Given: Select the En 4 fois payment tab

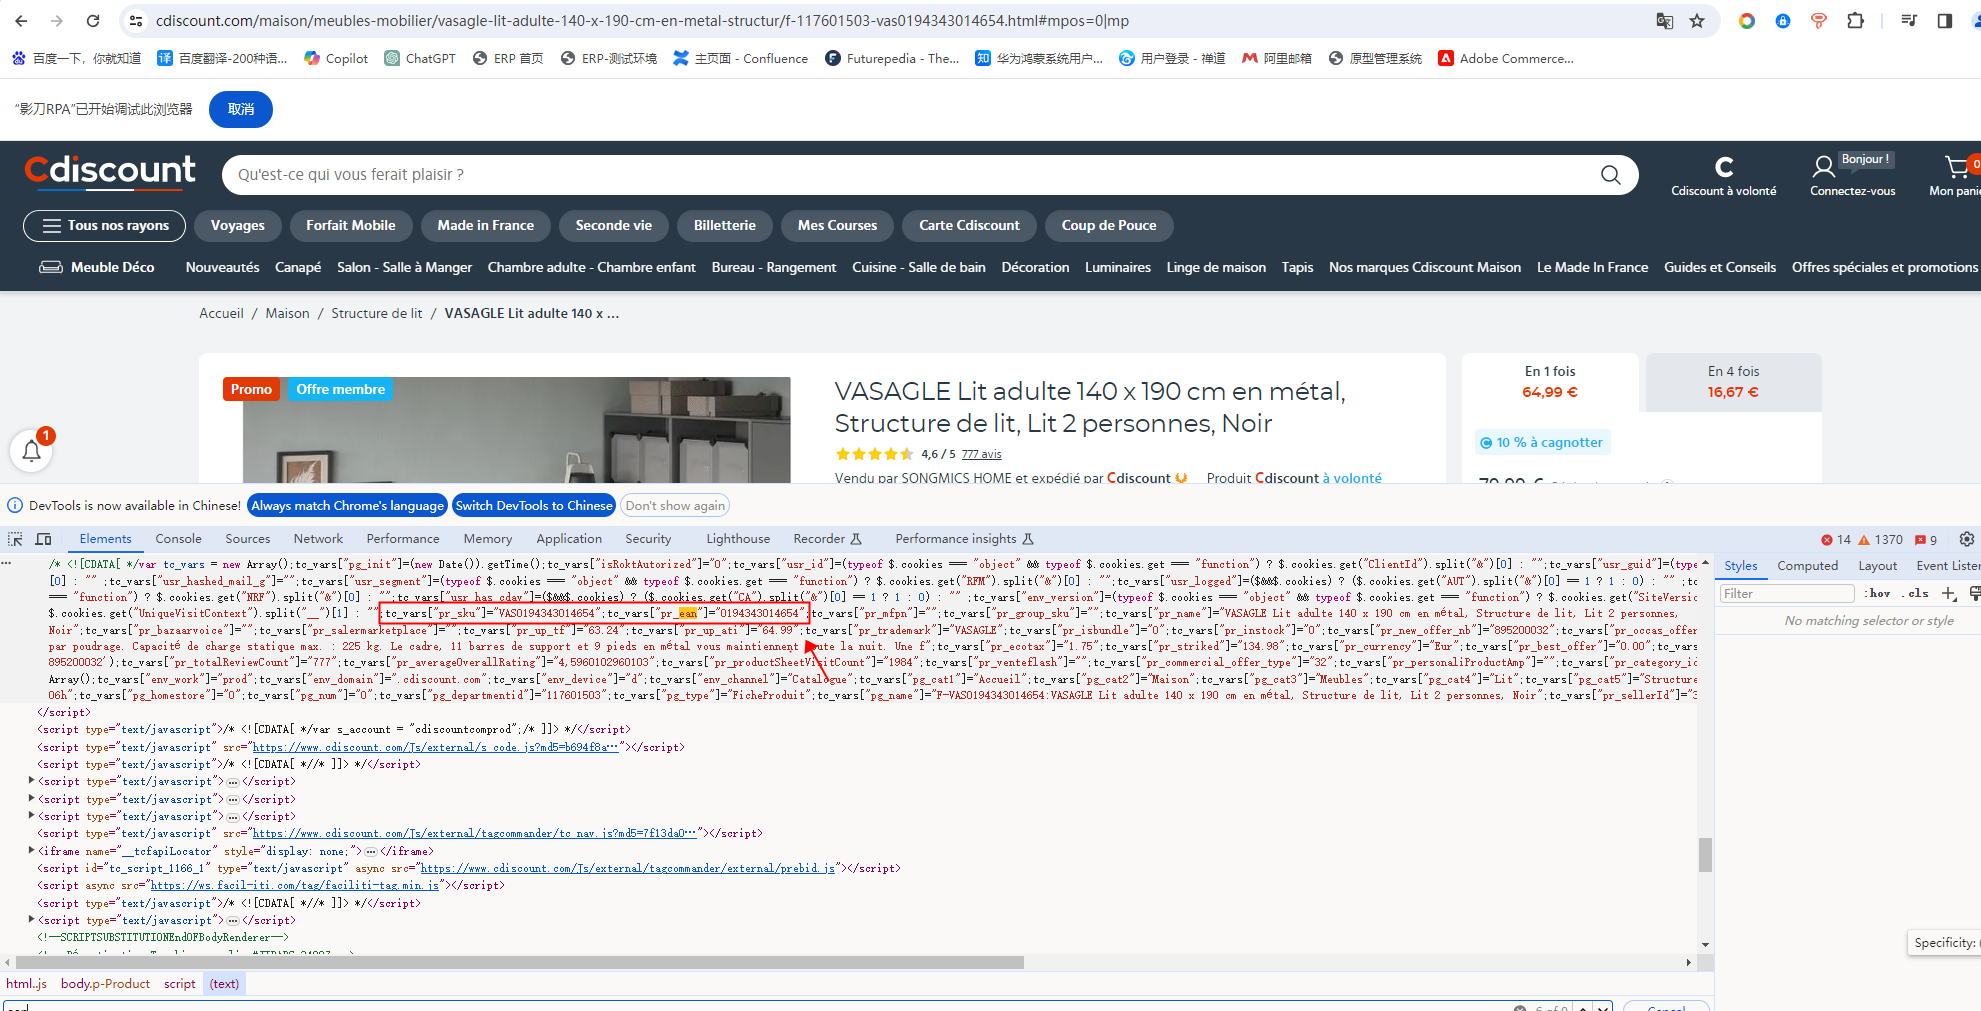Looking at the screenshot, I should tap(1733, 382).
